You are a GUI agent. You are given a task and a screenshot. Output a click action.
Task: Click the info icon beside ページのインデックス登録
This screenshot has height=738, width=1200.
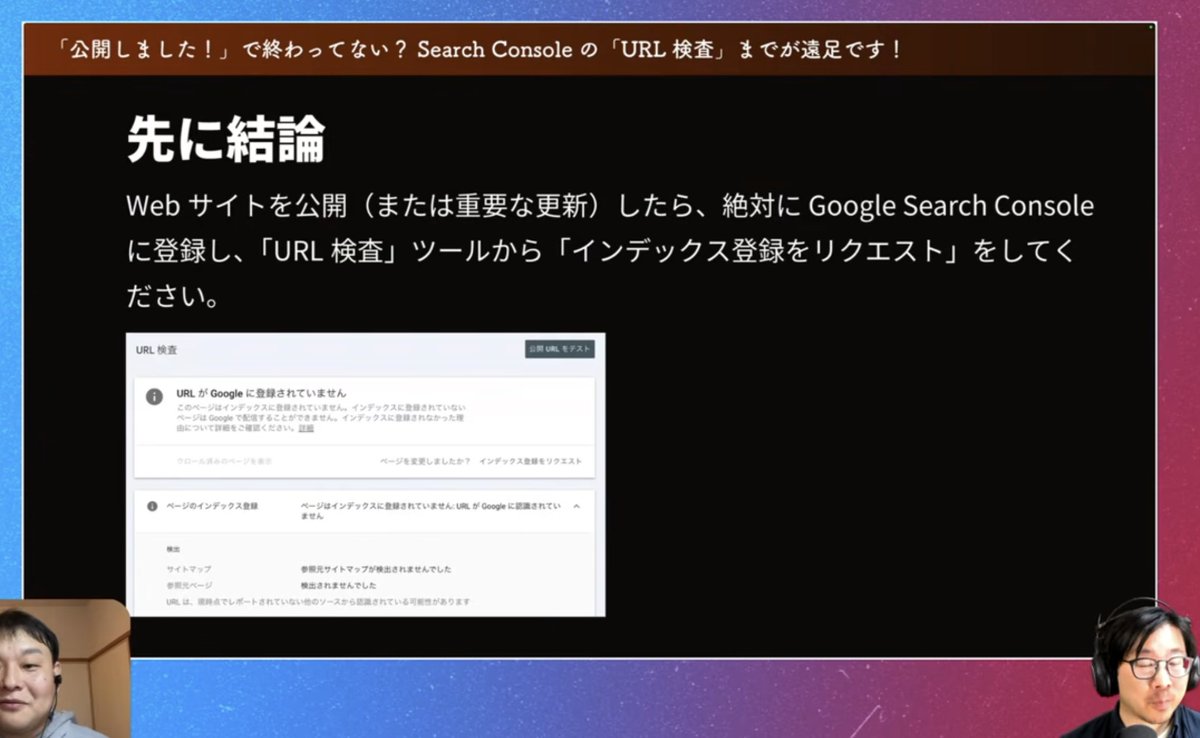152,506
